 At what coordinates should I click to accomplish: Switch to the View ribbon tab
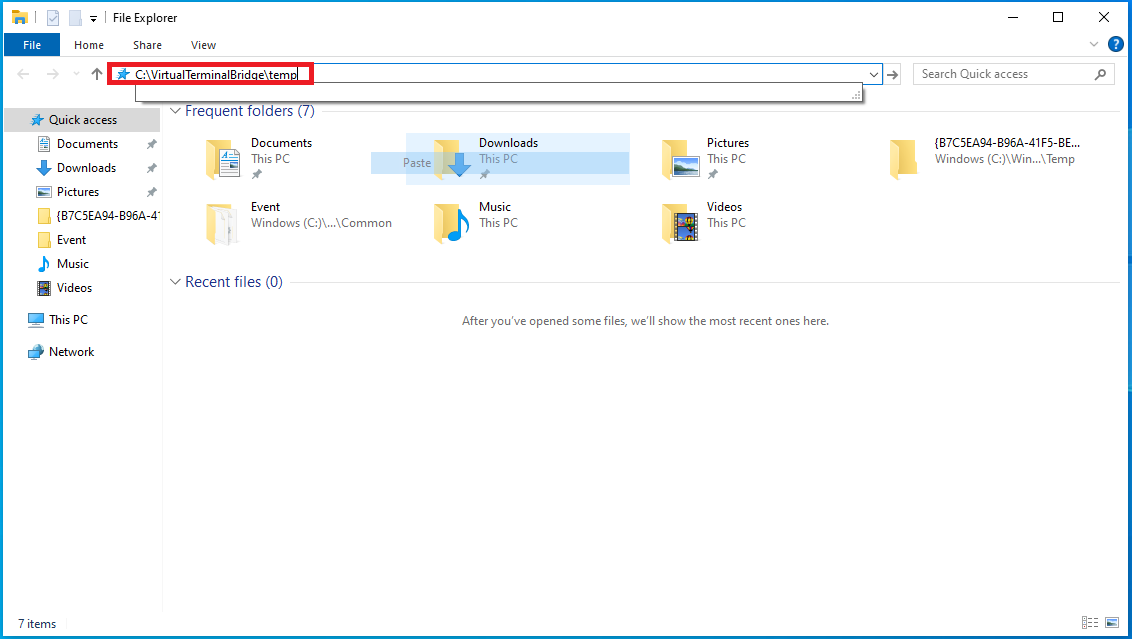point(204,45)
